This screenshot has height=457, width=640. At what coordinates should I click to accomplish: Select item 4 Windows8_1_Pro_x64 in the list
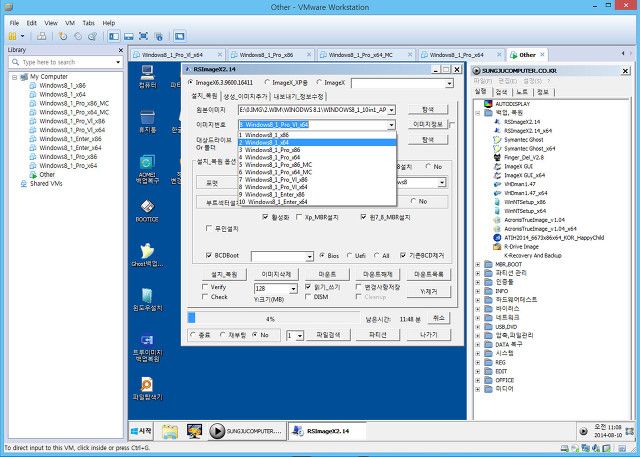[x=317, y=157]
